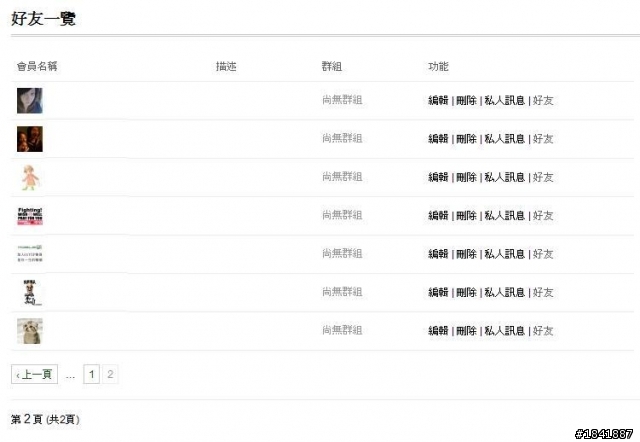Click the 群組 column header
The width and height of the screenshot is (640, 442).
(332, 66)
